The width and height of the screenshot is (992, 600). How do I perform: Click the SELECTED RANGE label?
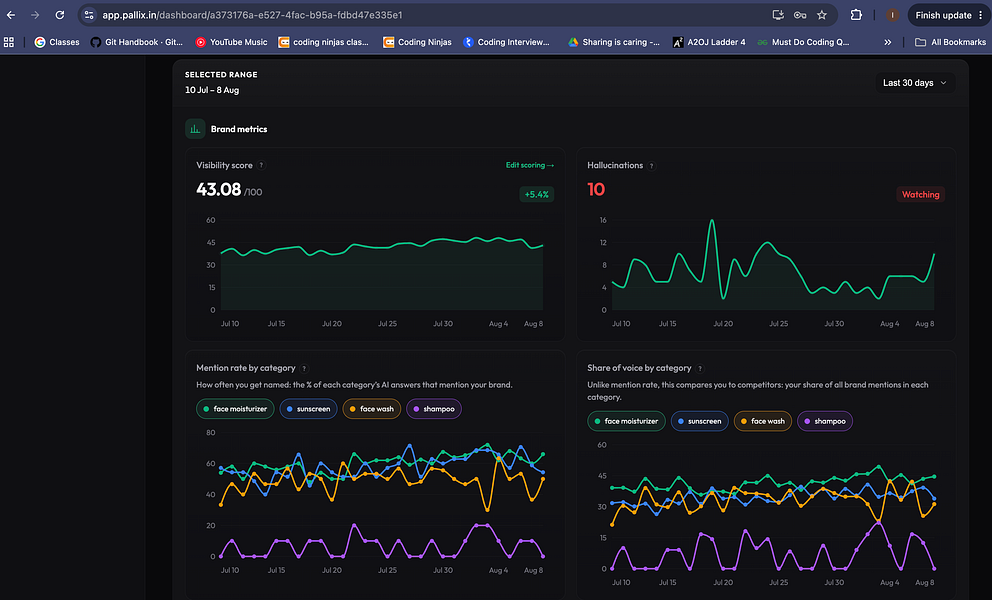221,75
